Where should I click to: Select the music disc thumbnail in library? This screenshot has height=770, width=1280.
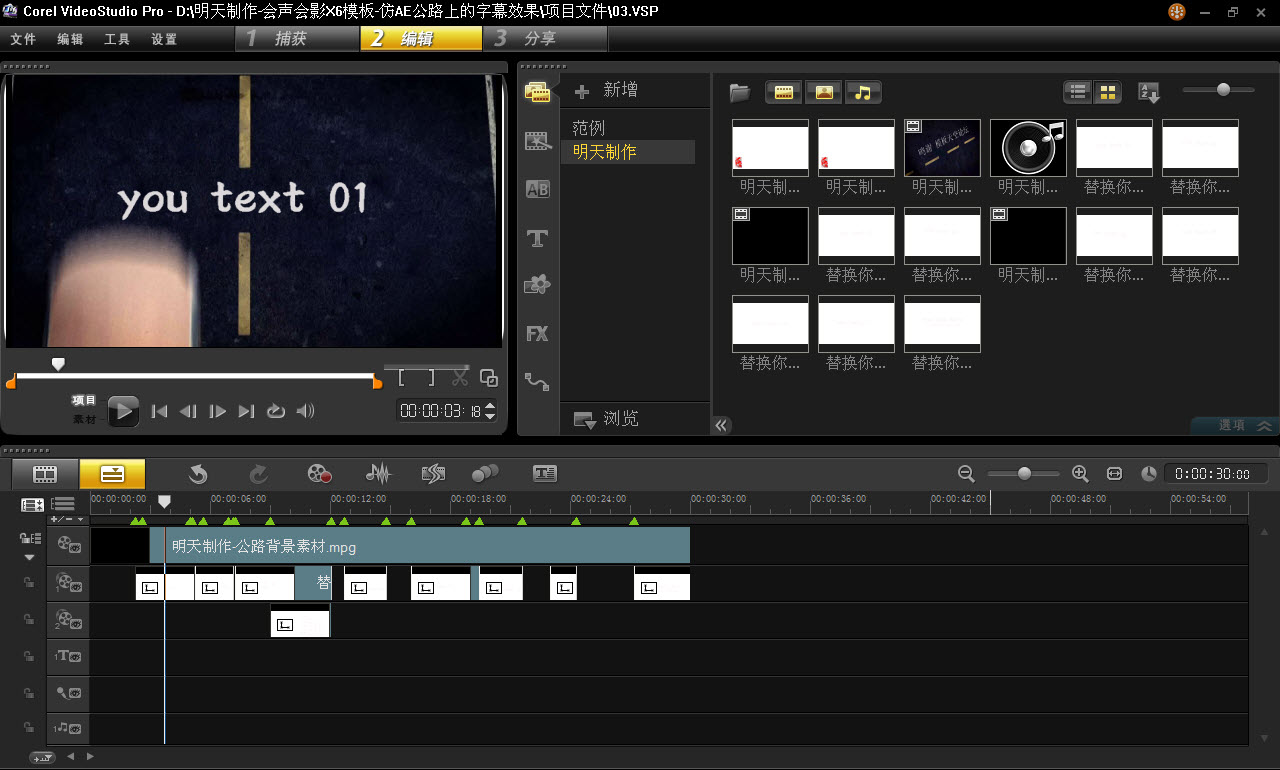(x=1028, y=148)
